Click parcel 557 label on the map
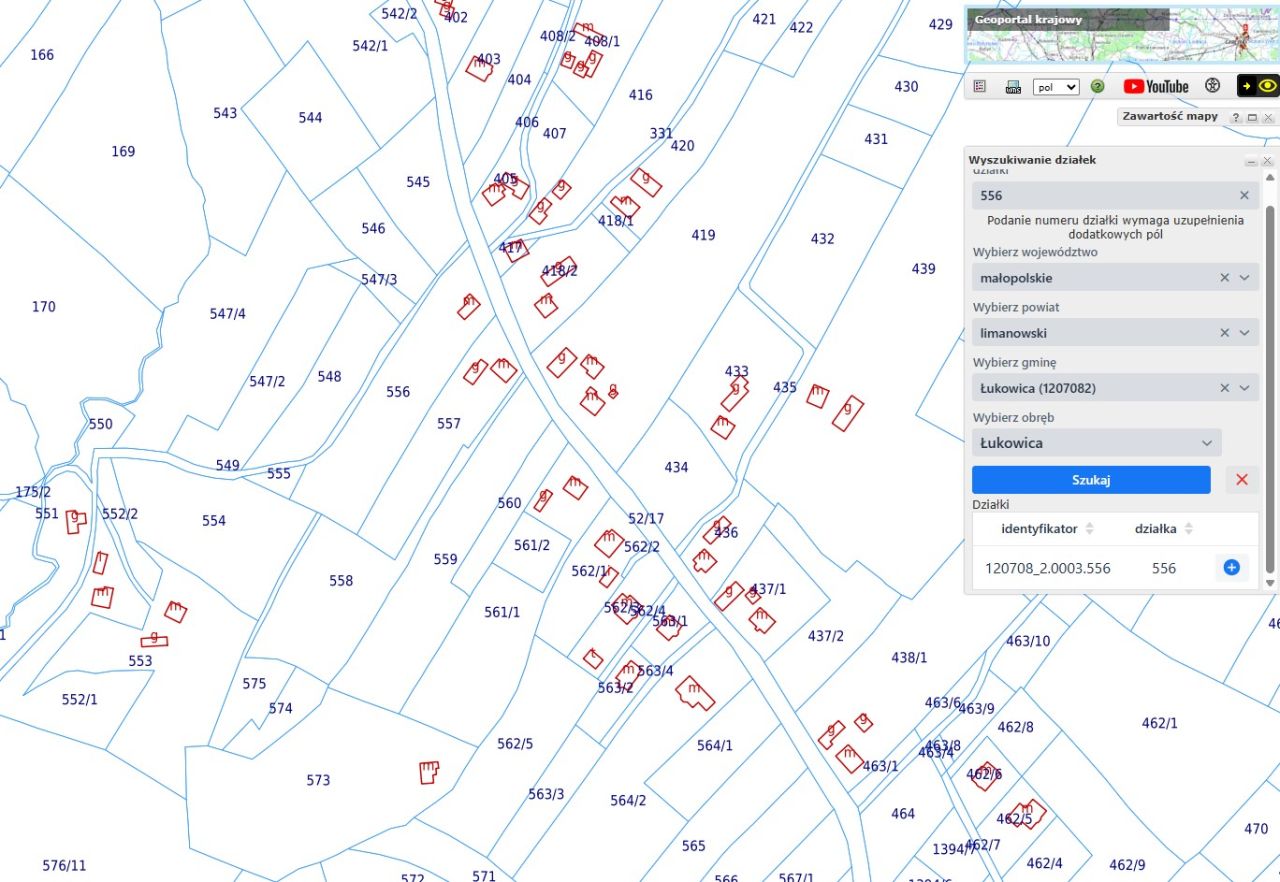This screenshot has height=882, width=1280. pos(449,424)
